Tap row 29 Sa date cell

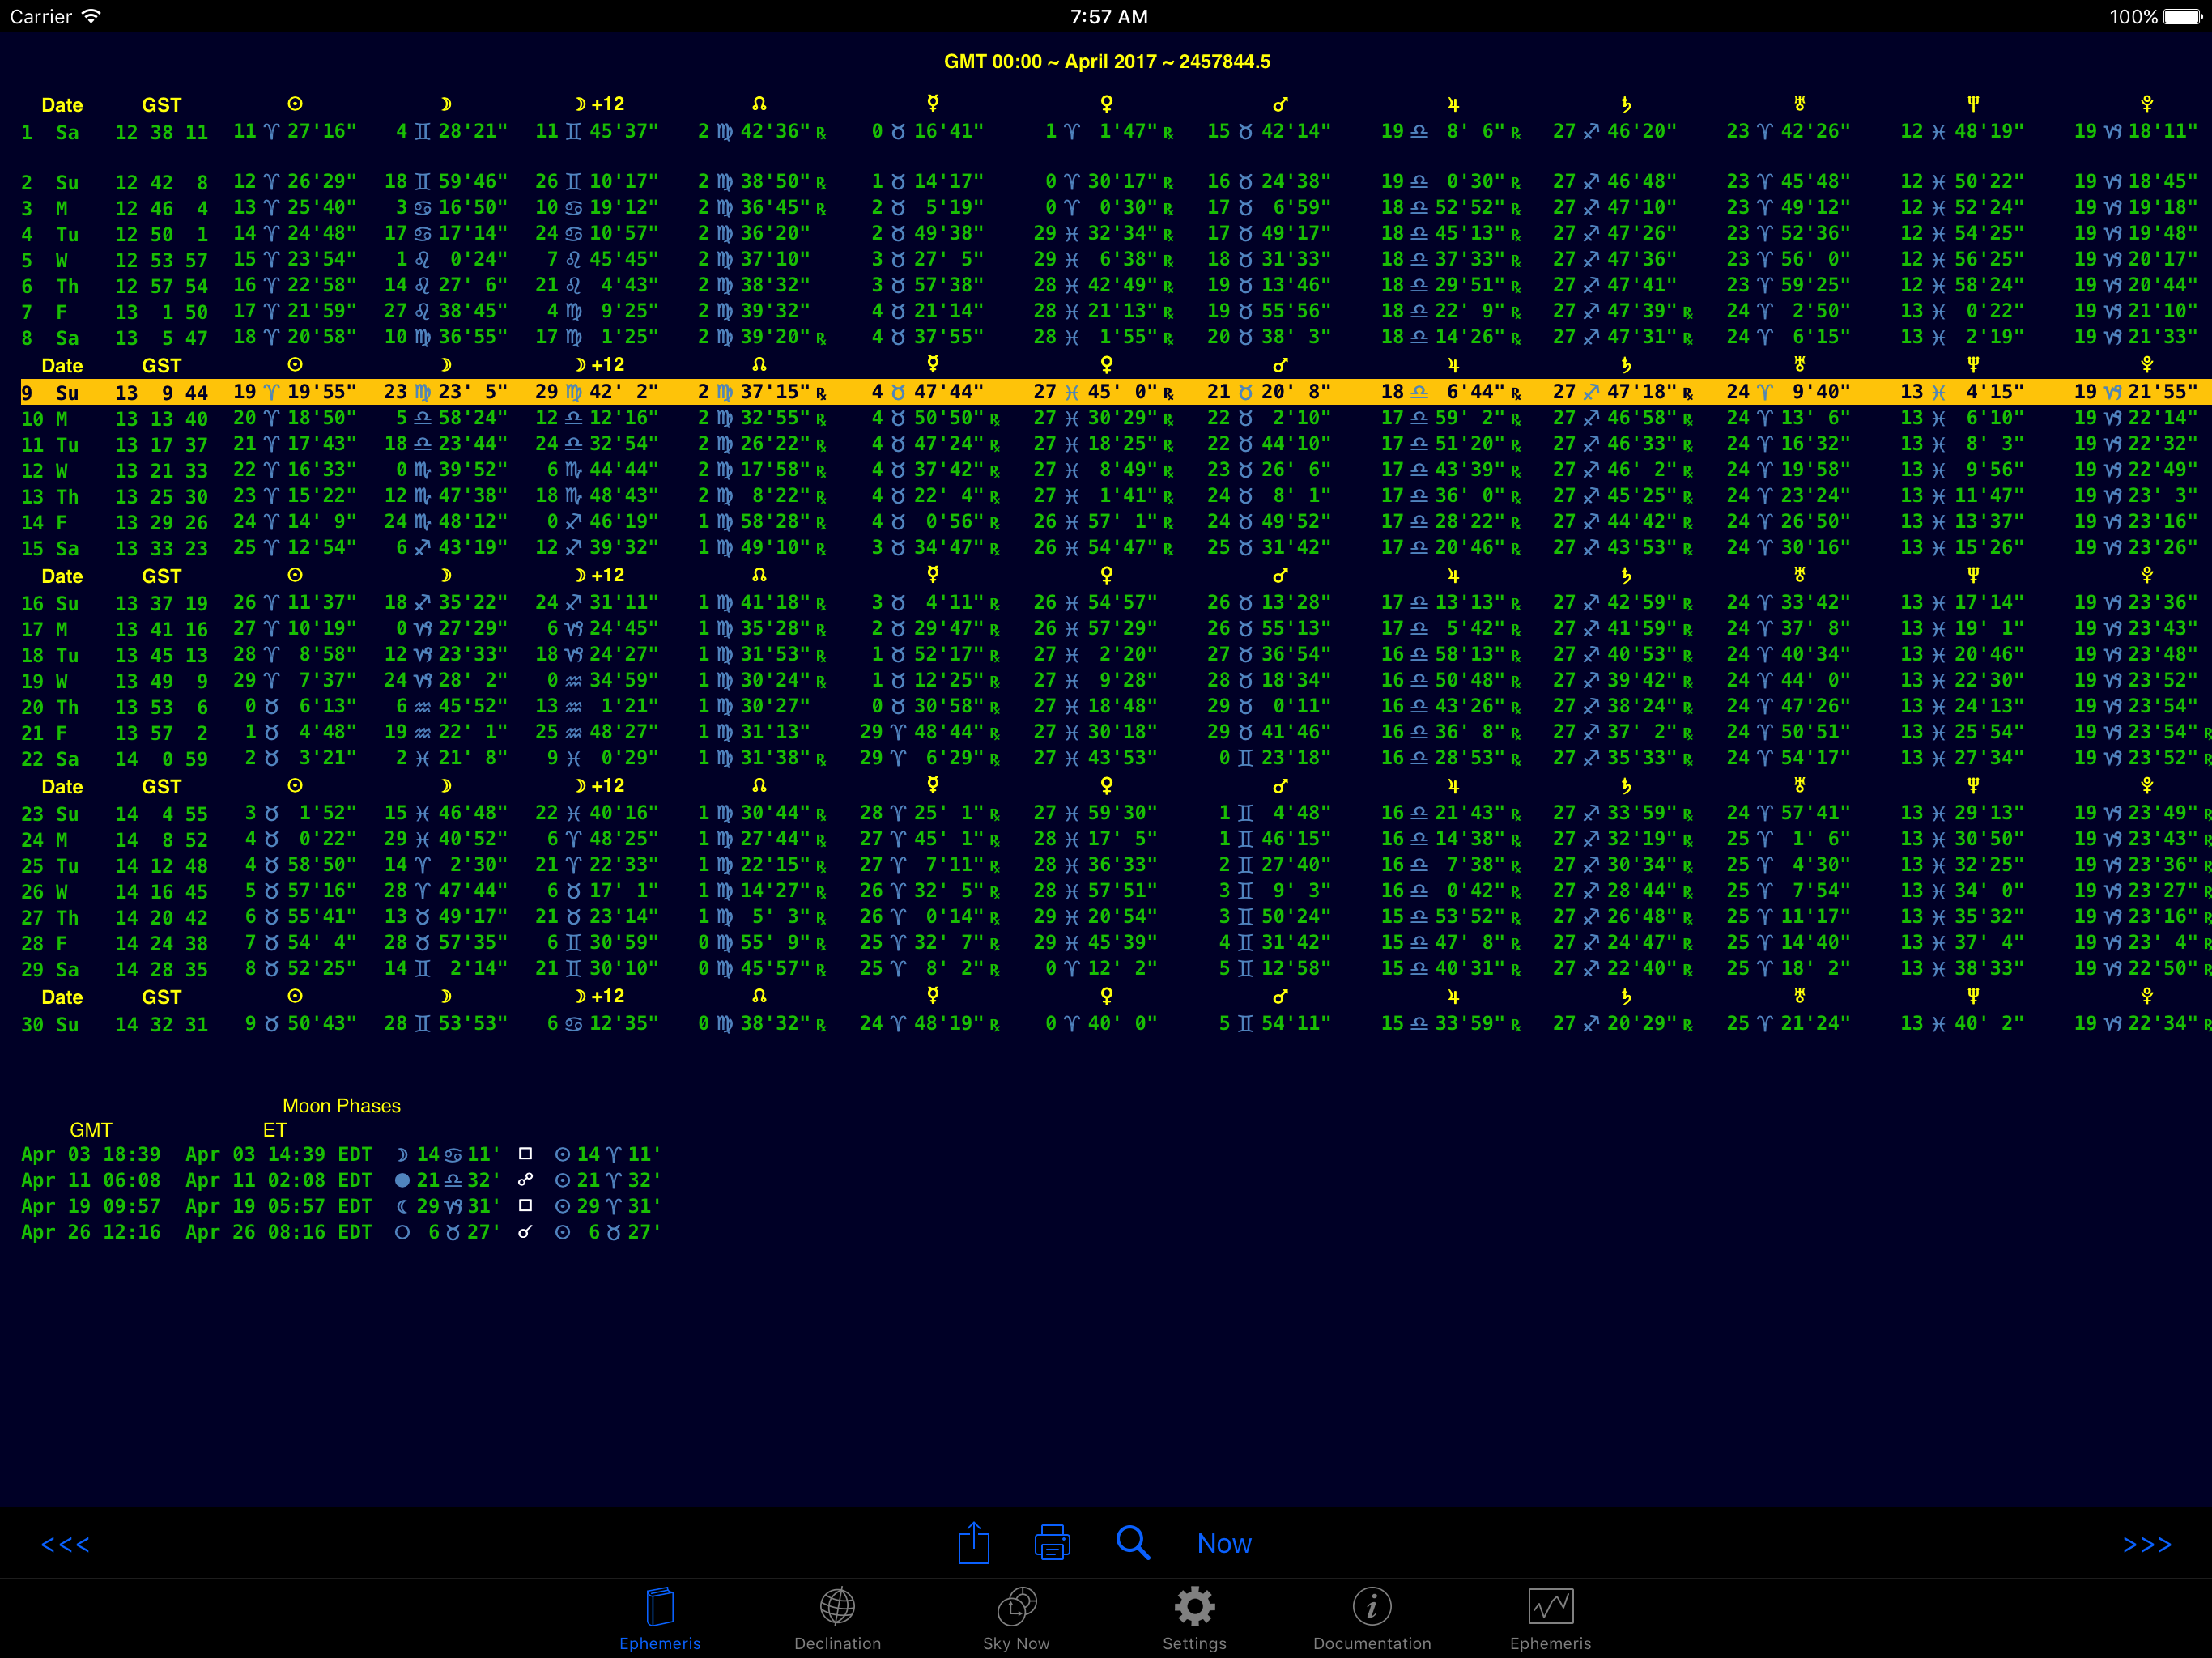(x=50, y=970)
